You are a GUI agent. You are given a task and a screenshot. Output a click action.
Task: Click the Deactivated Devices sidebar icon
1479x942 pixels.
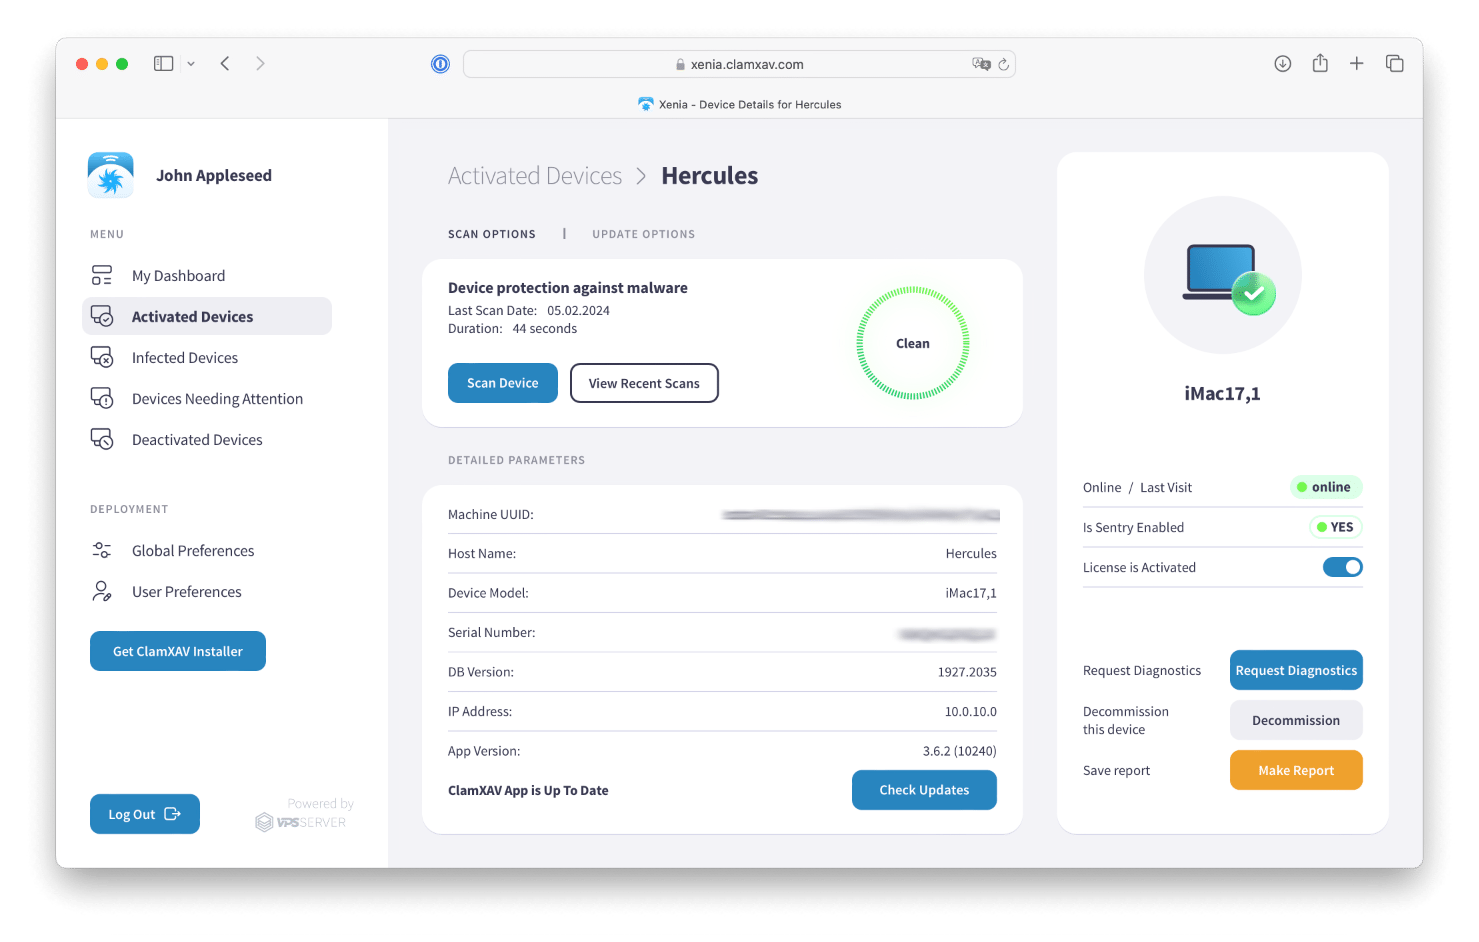(102, 439)
